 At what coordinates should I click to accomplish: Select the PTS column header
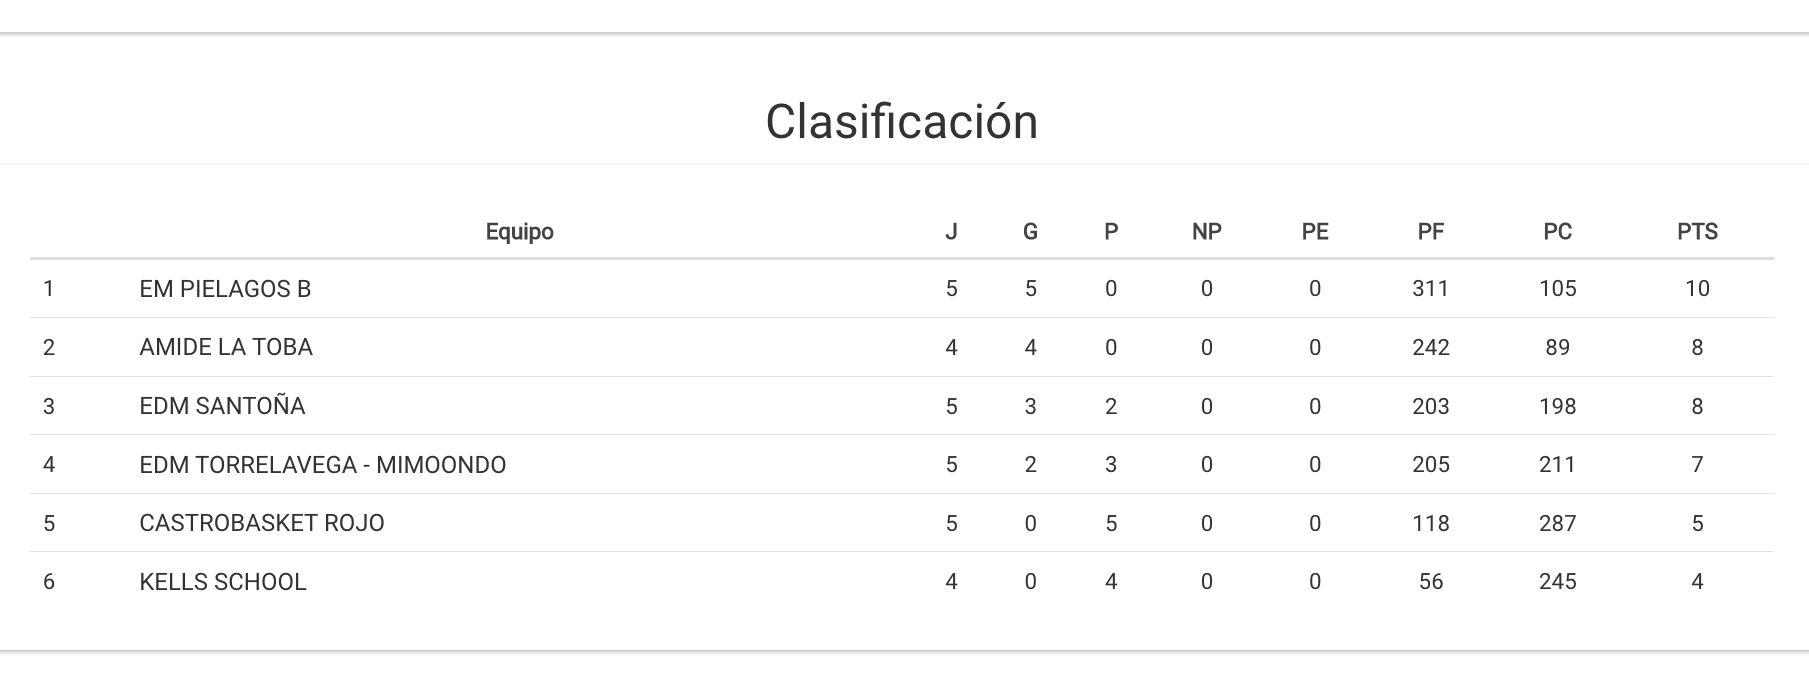(x=1697, y=232)
